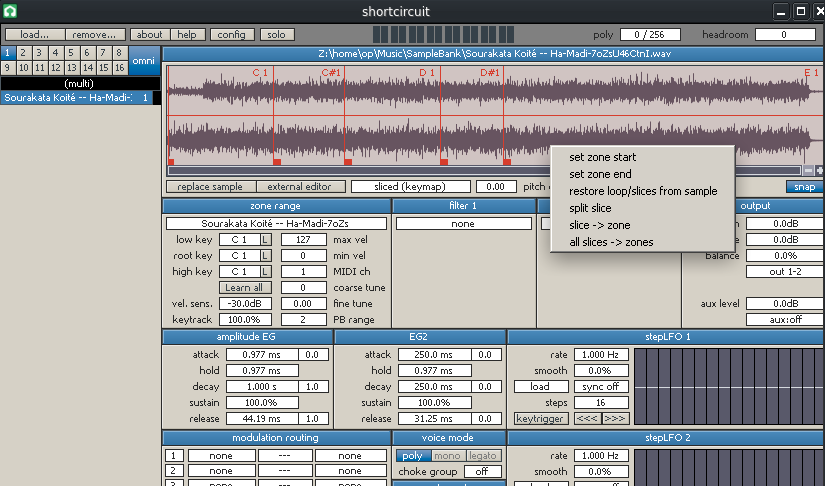Open the config settings
This screenshot has height=486, width=825.
(232, 35)
